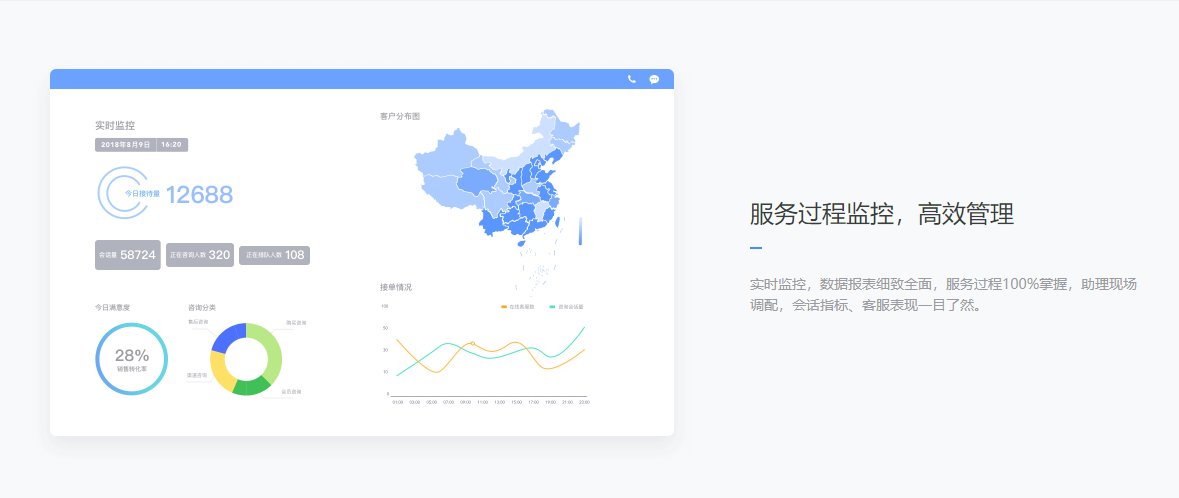
Task: Select the 2018年8月9日 date badge
Action: pos(125,145)
